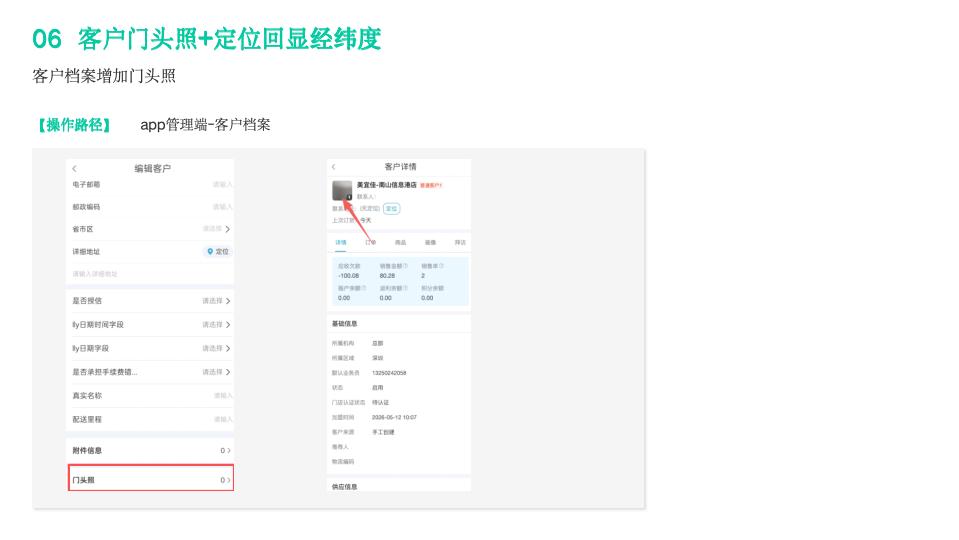Switch to the 画像 tab
Screen dimensions: 959x540
(431, 243)
